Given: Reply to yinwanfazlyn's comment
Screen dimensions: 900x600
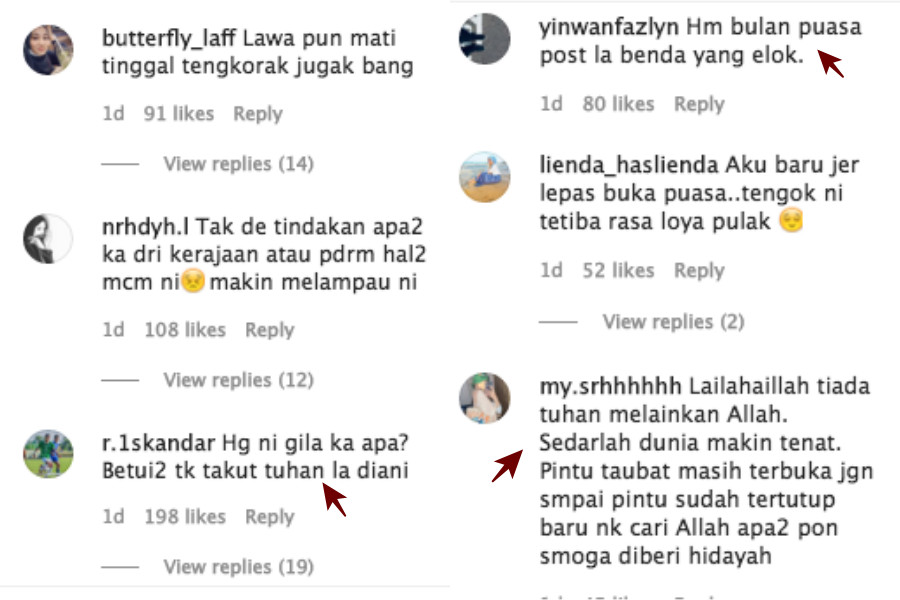Looking at the screenshot, I should point(699,104).
